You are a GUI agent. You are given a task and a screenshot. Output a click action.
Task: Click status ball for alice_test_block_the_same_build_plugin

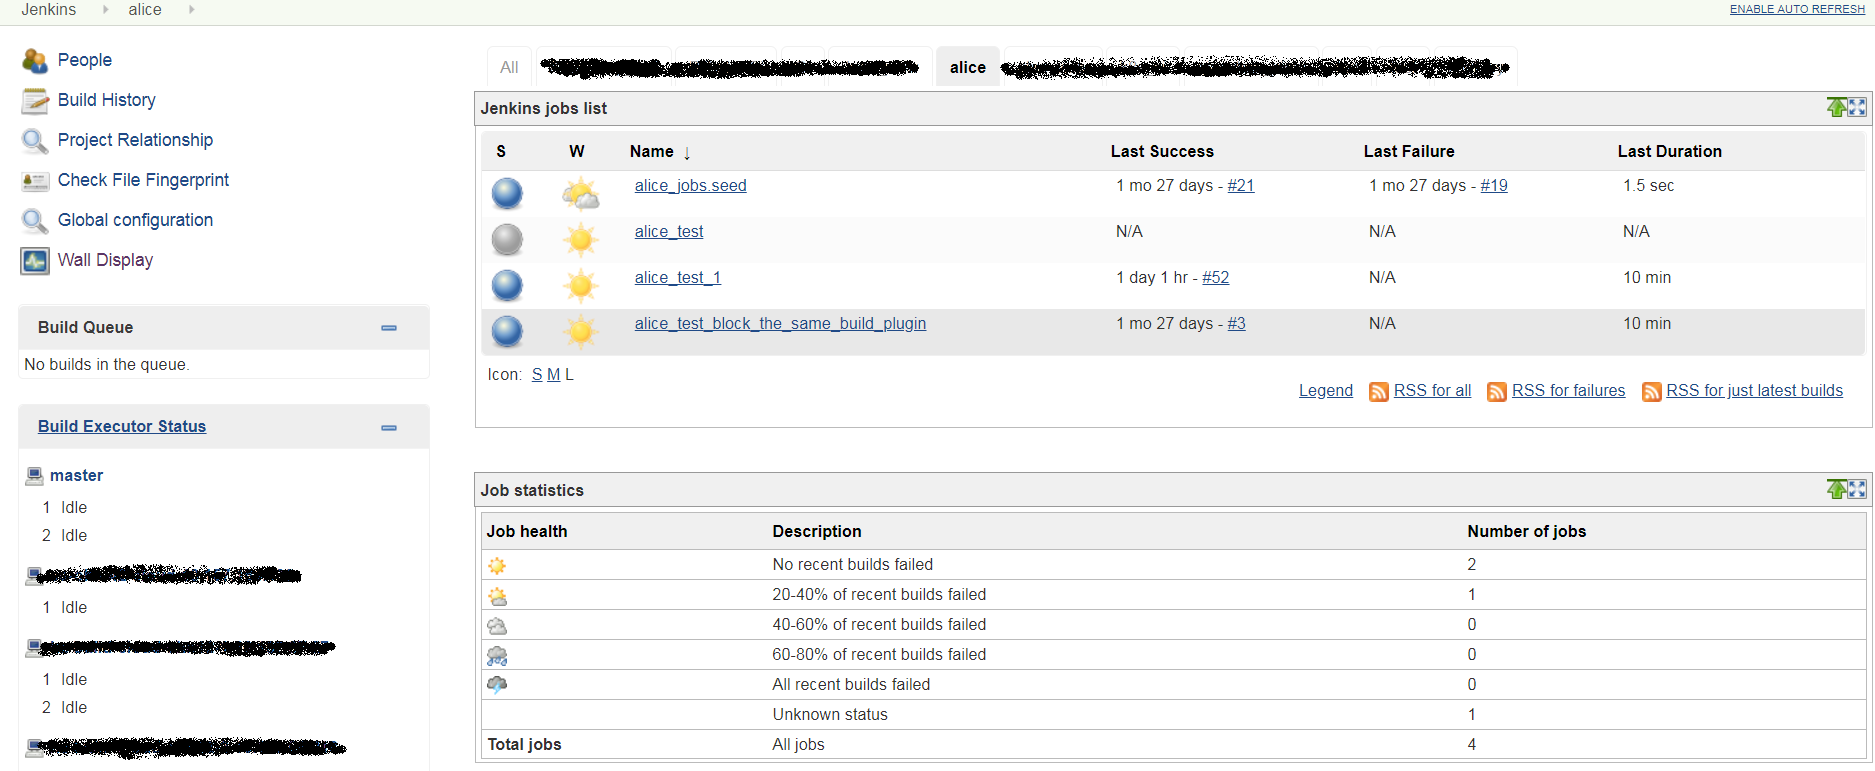tap(507, 331)
